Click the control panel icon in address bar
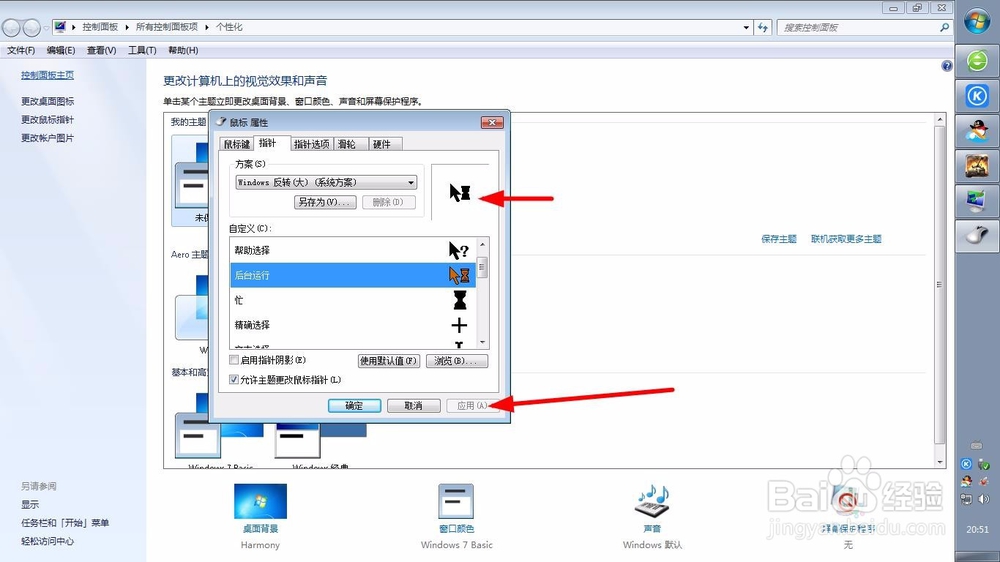 (60, 27)
